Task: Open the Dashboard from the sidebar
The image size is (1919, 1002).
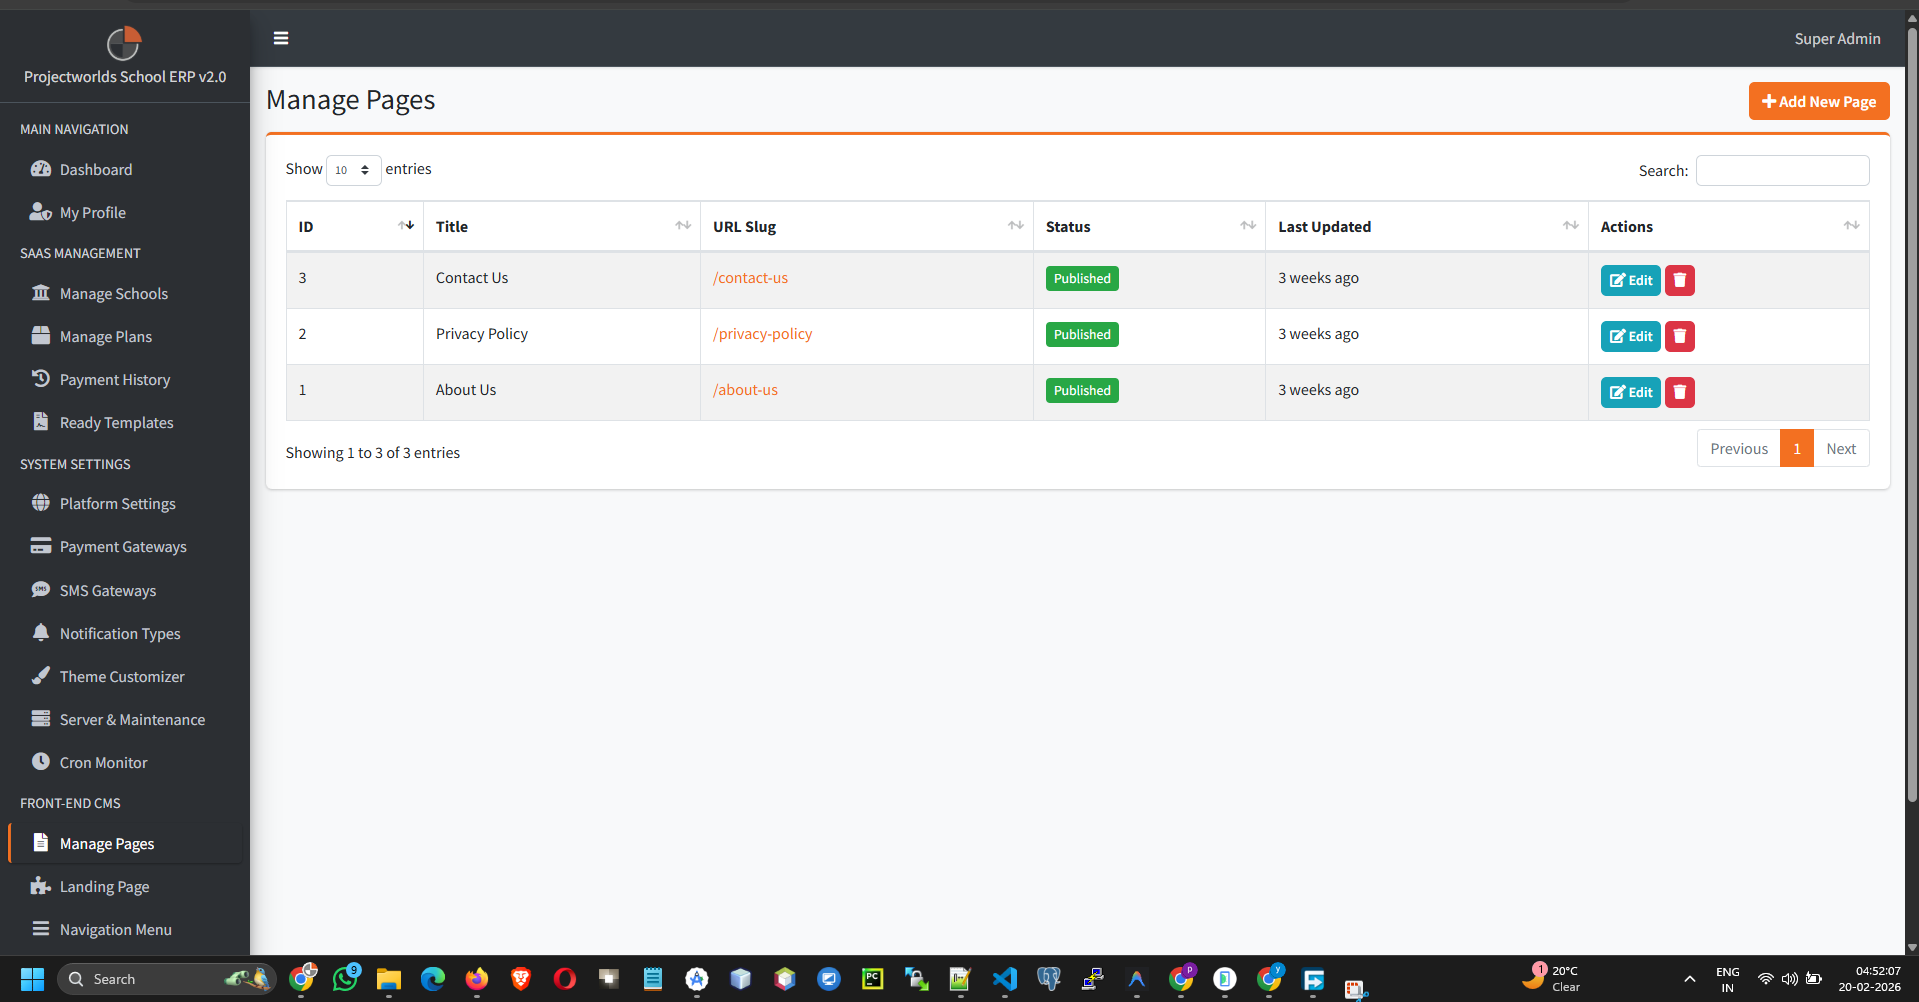Action: (95, 169)
